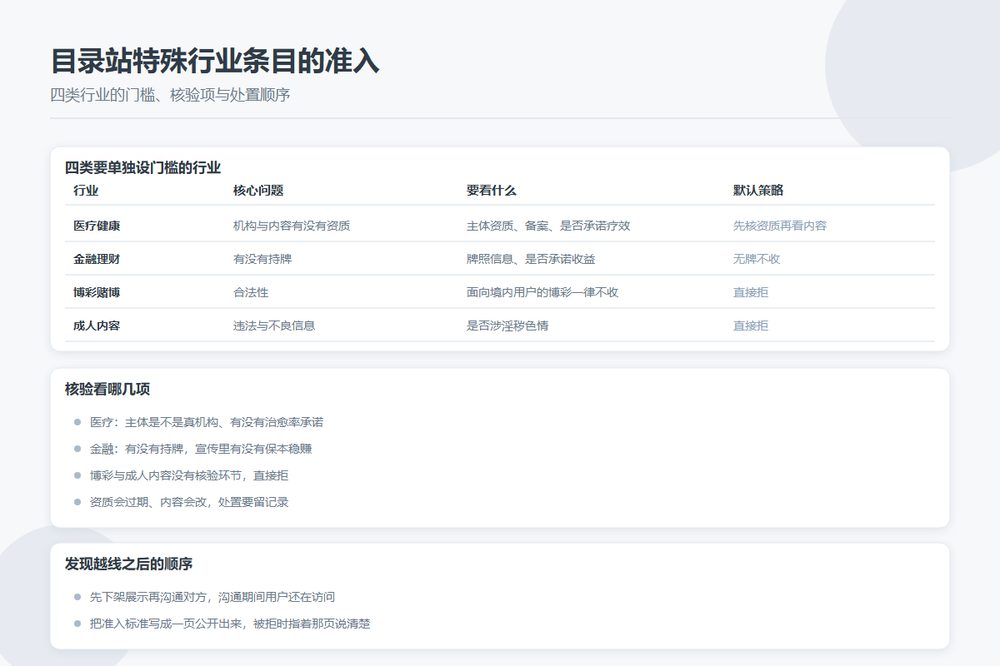The width and height of the screenshot is (1000, 666).
Task: Click the cell 先核资质再看内容
Action: [780, 226]
